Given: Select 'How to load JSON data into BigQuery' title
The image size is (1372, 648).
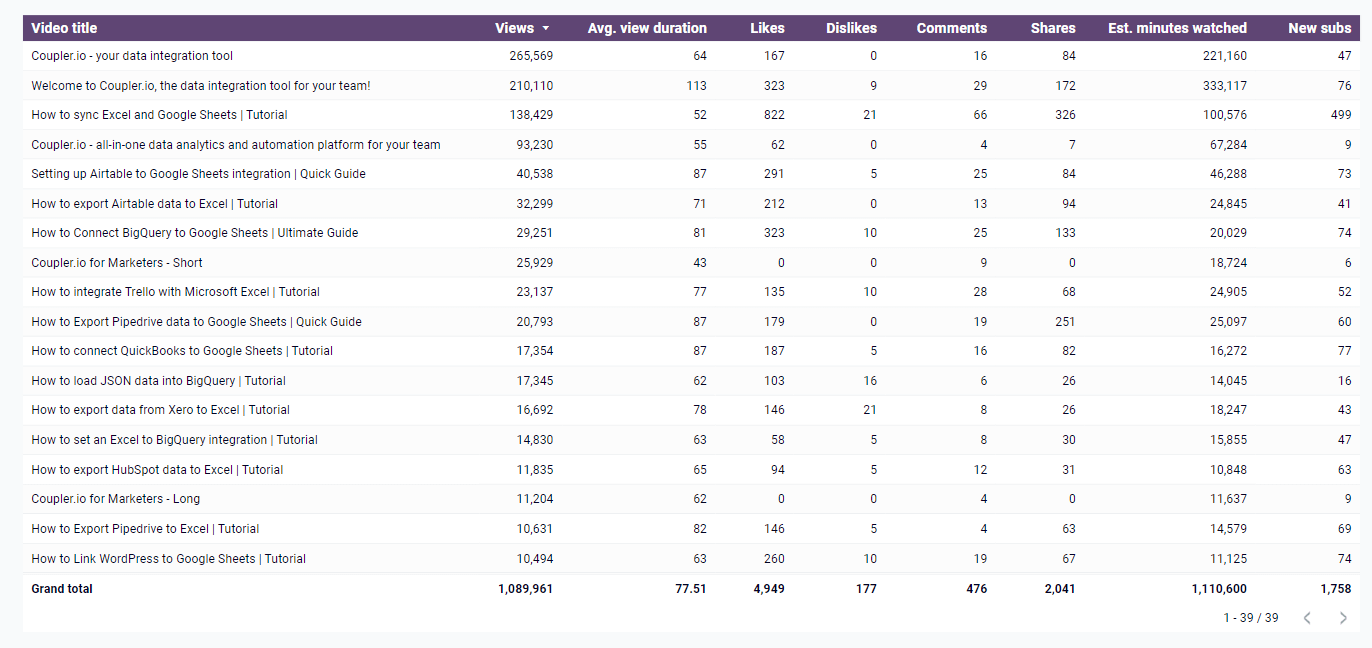Looking at the screenshot, I should [159, 381].
